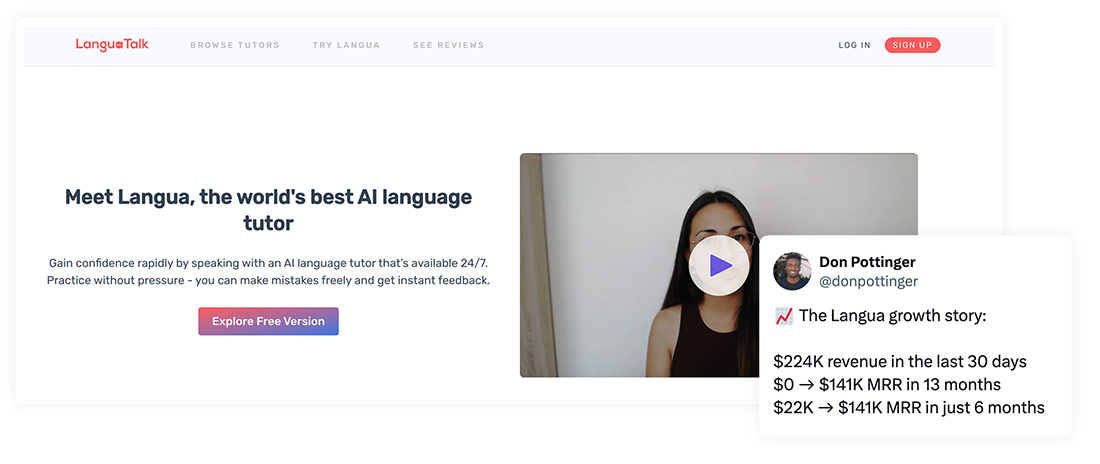The image size is (1100, 464).
Task: Click the text '$224K revenue in the last 30 days'
Action: (900, 362)
